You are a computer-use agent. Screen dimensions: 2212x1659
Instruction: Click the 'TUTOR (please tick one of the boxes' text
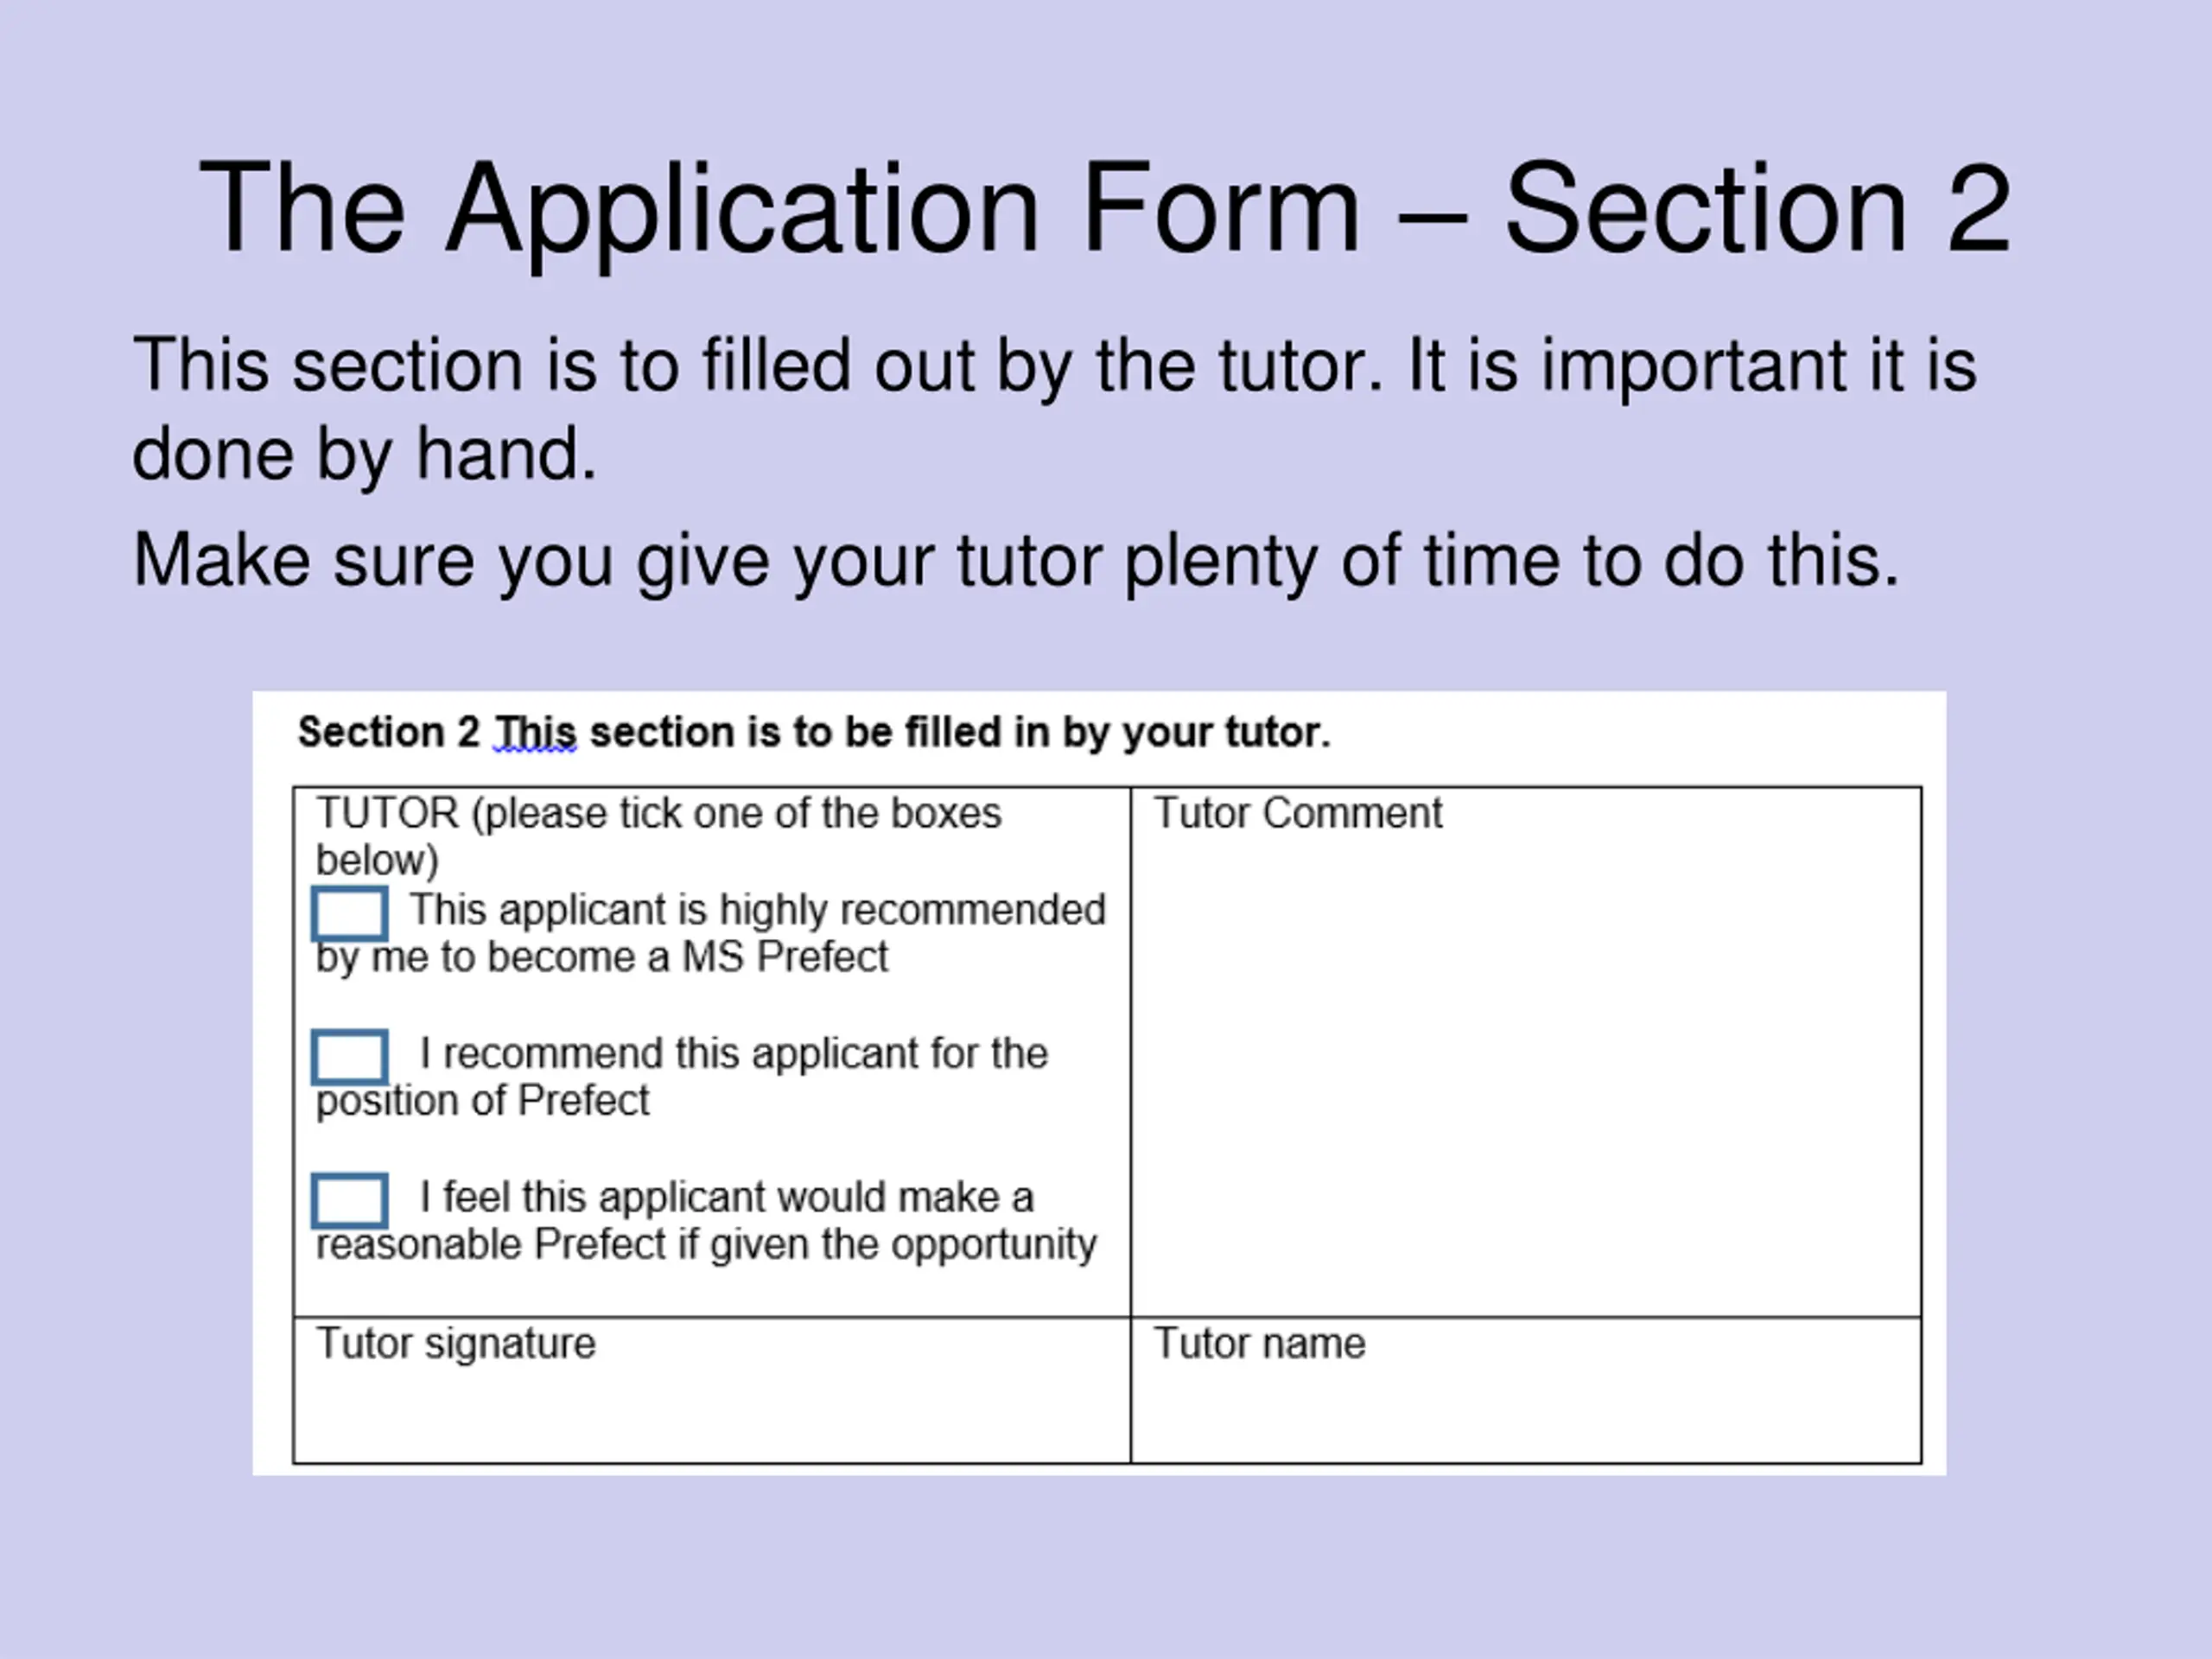pyautogui.click(x=658, y=814)
